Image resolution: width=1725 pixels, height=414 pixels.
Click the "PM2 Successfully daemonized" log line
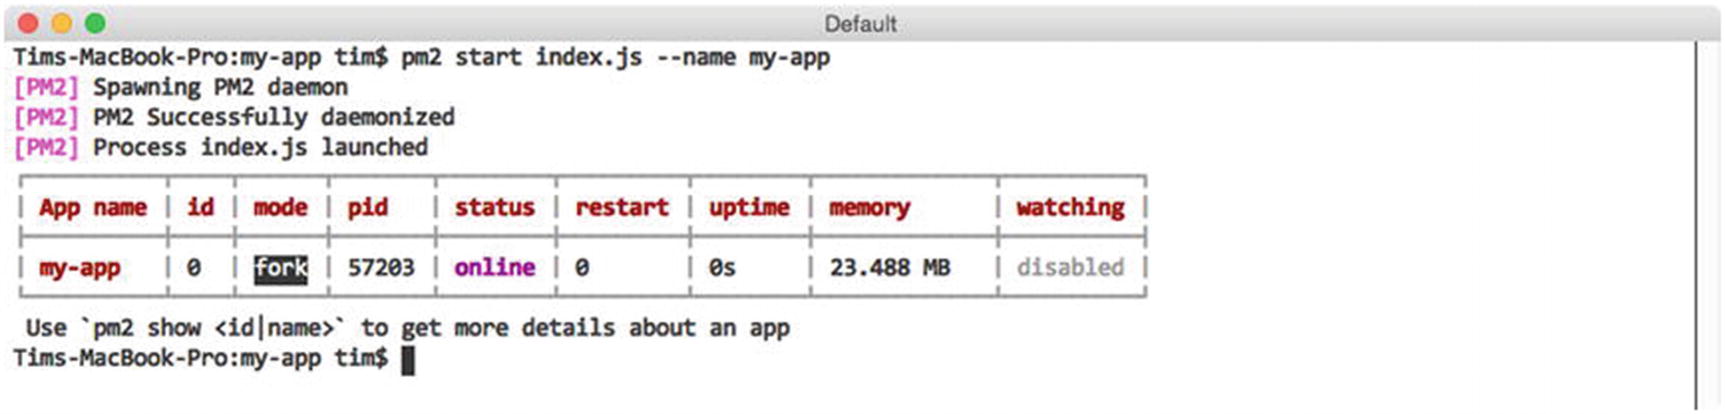point(273,117)
